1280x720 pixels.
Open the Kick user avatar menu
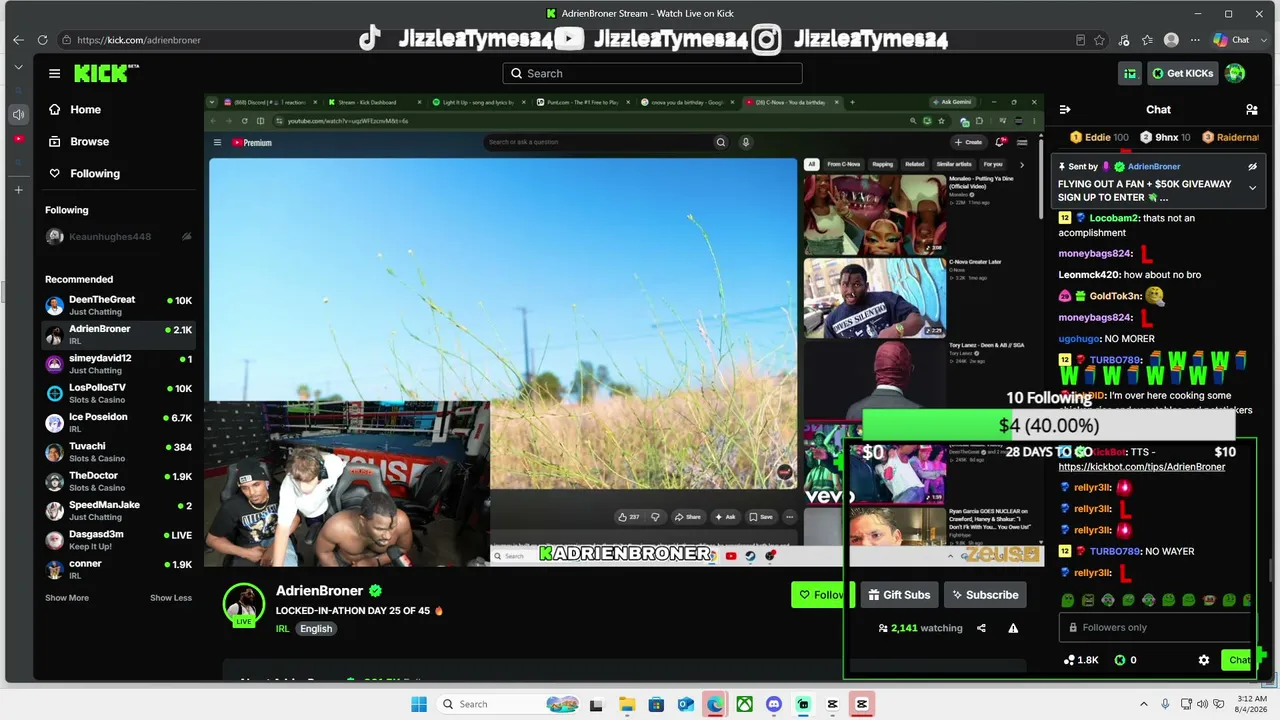click(x=1235, y=73)
